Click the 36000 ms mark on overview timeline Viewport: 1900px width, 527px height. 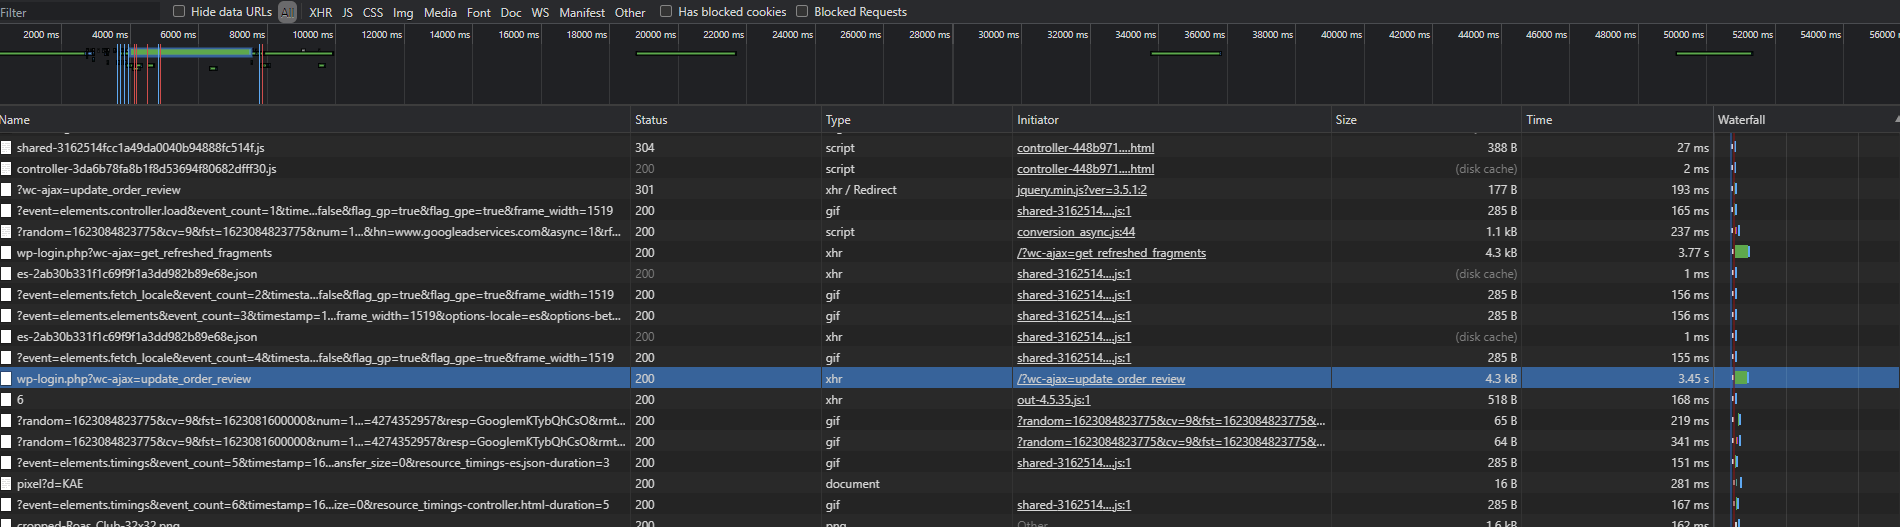click(x=1204, y=34)
